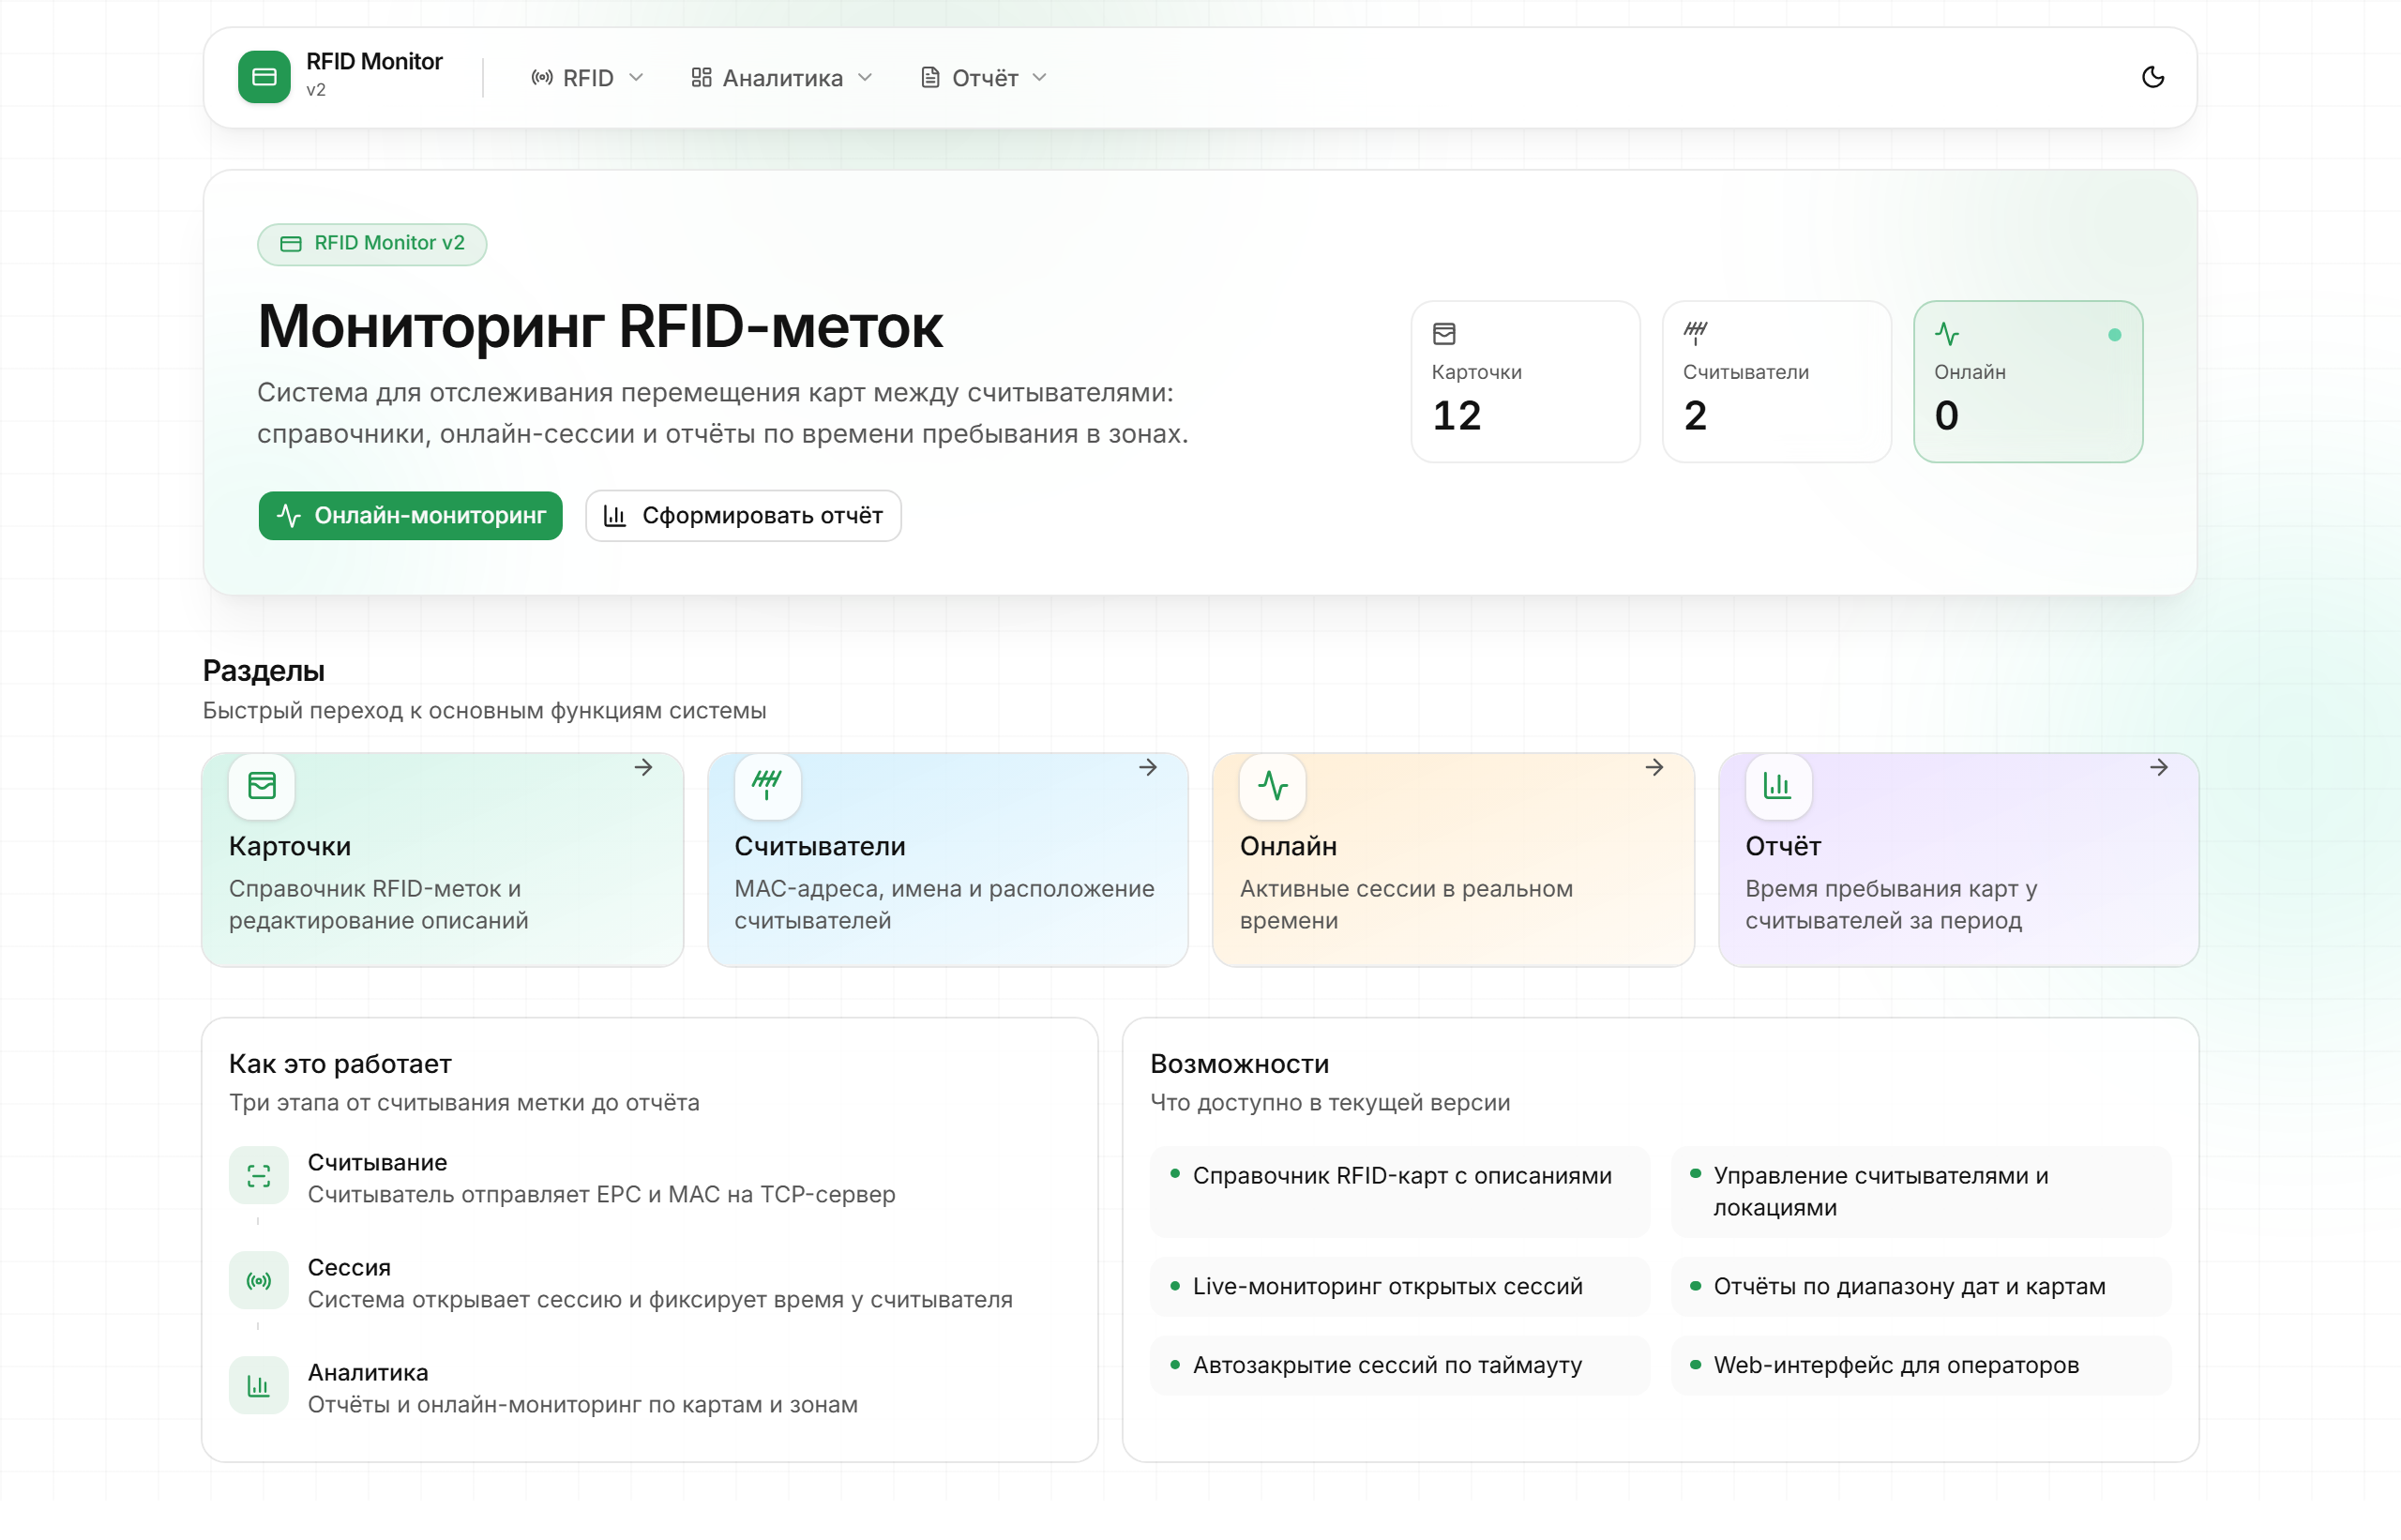Click the Онлайн-мониторинг button
Viewport: 2401px width, 1540px height.
tap(410, 515)
